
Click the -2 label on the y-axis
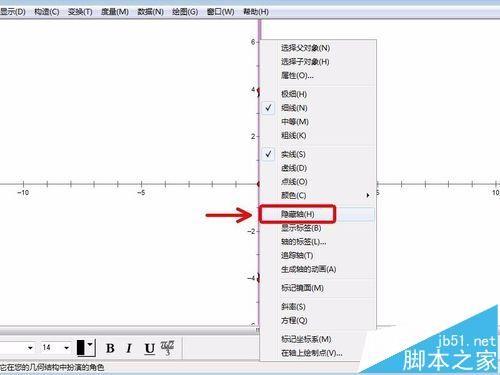pyautogui.click(x=252, y=231)
